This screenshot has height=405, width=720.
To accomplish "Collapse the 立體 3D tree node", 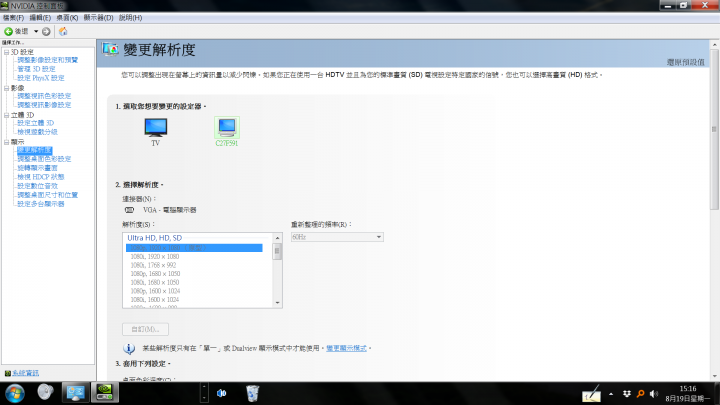I will [6, 115].
